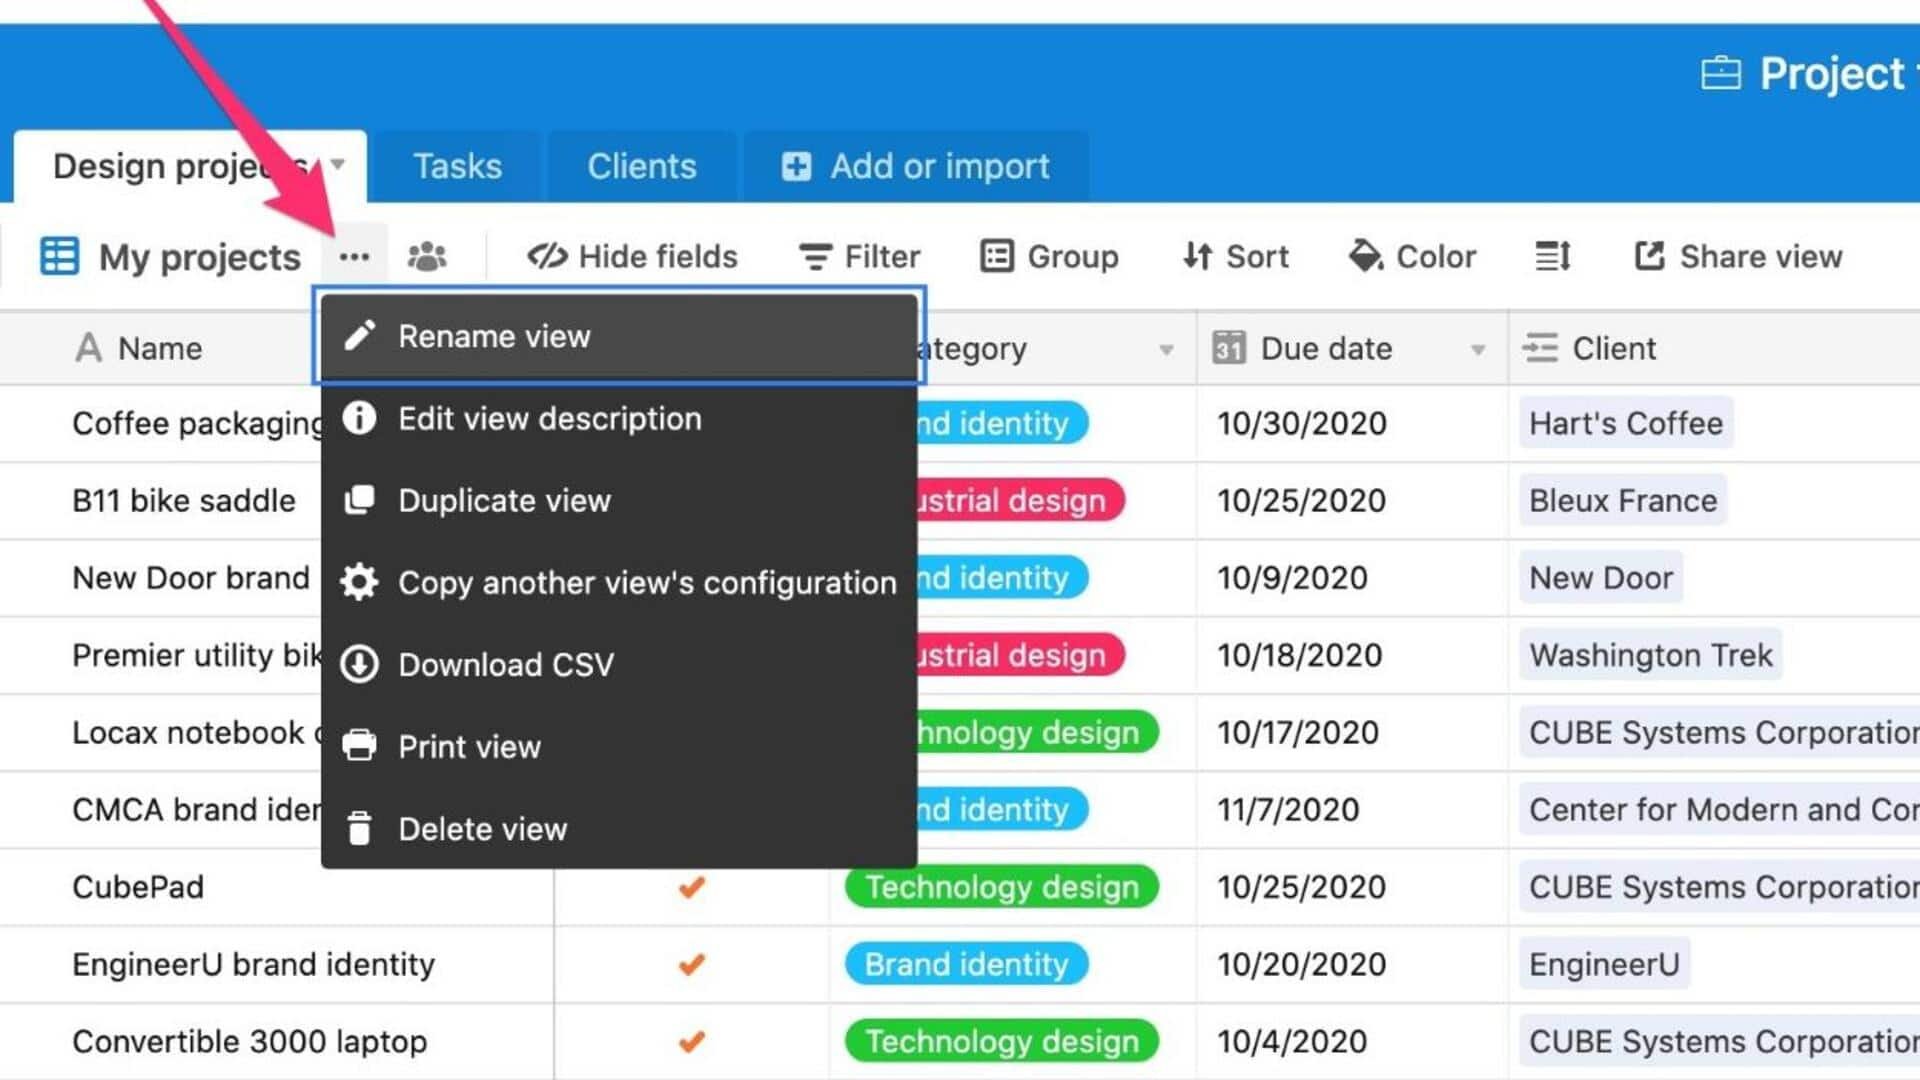Select Rename view from context menu
The image size is (1920, 1080).
click(x=618, y=336)
